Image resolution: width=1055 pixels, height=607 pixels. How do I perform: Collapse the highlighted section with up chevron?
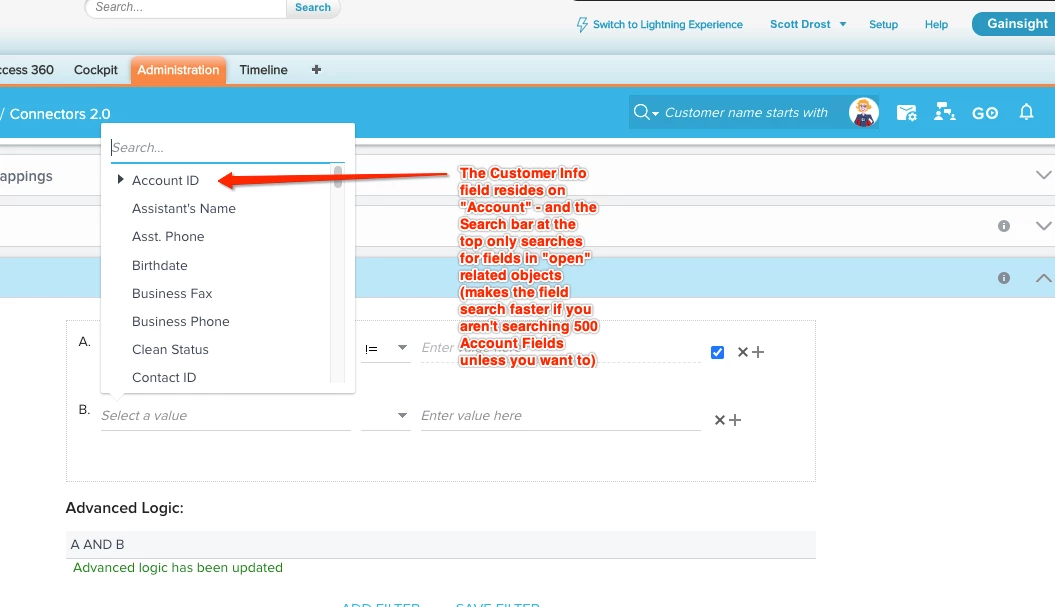[x=1043, y=278]
